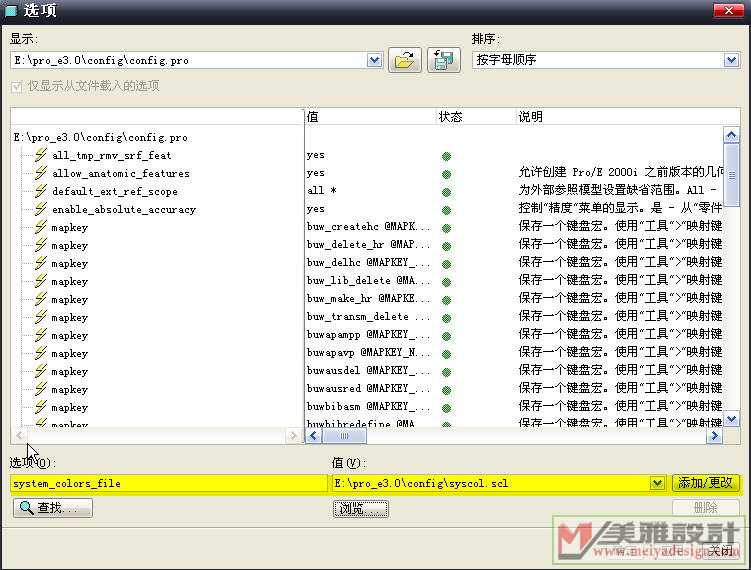This screenshot has height=570, width=751.
Task: Click the green status dot in the buw_createhc row
Action: coord(446,228)
